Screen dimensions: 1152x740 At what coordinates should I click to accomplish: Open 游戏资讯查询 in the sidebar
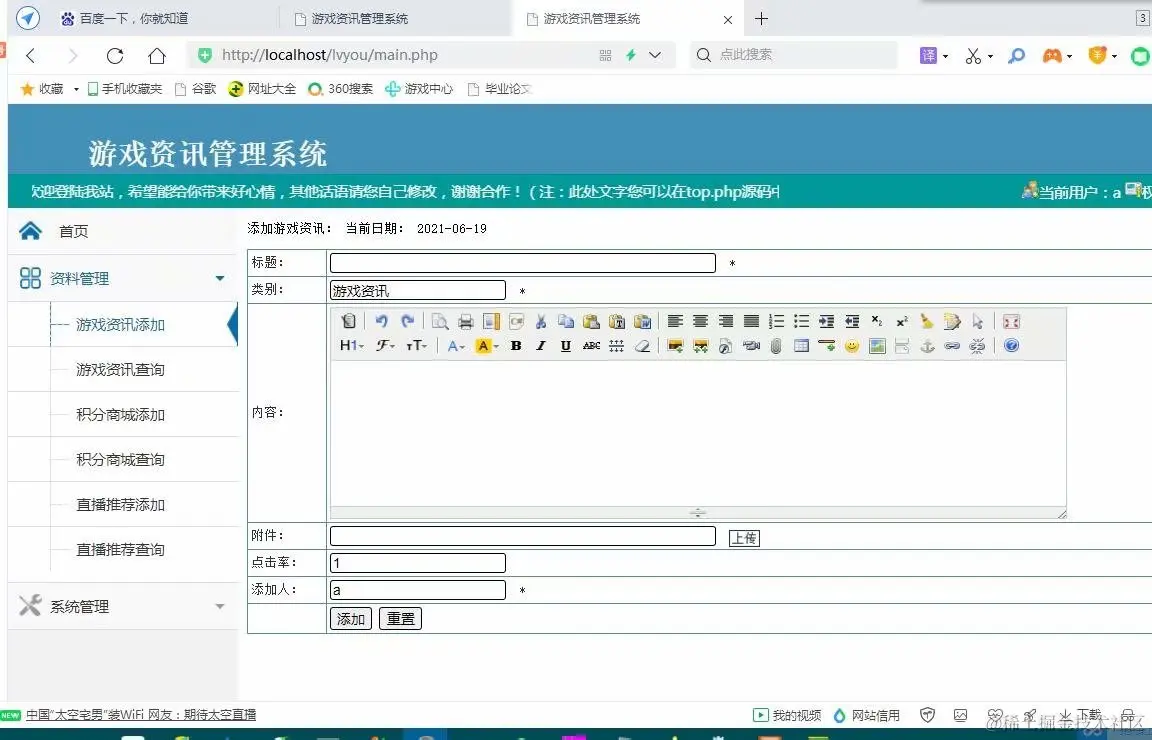(120, 370)
